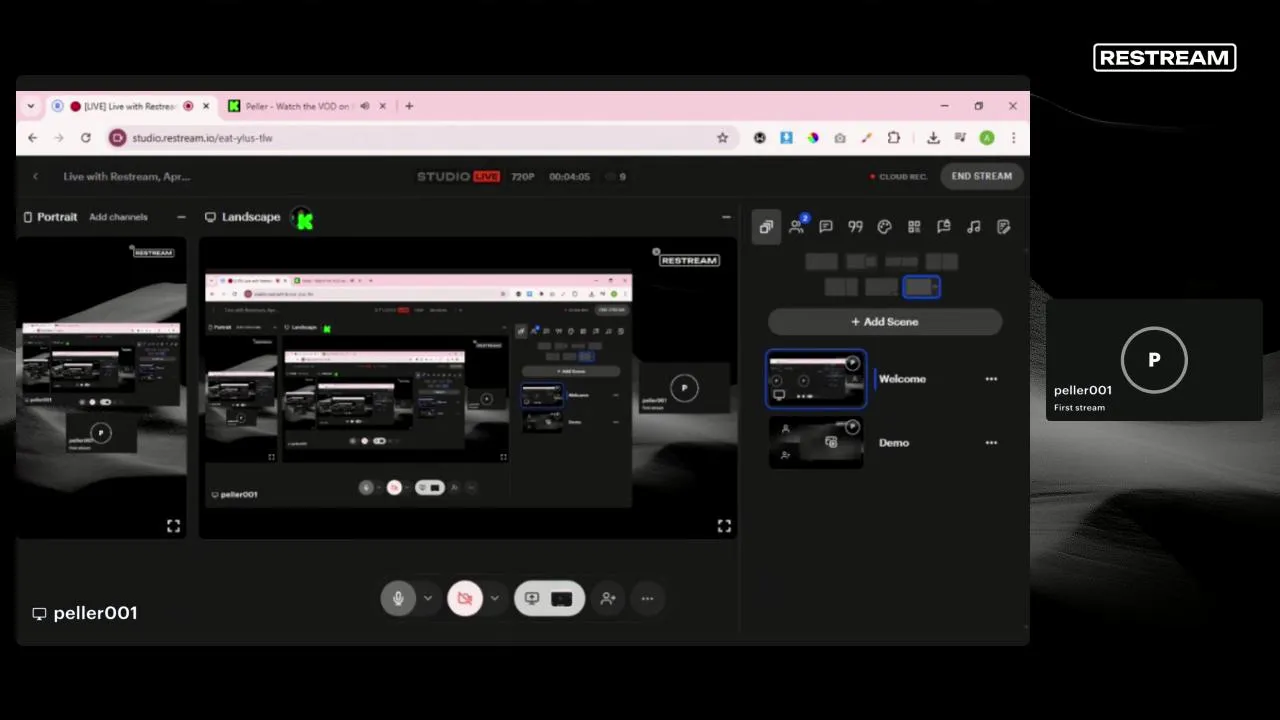The height and width of the screenshot is (720, 1280).
Task: Click the Kick channel icon beside Landscape
Action: click(304, 219)
